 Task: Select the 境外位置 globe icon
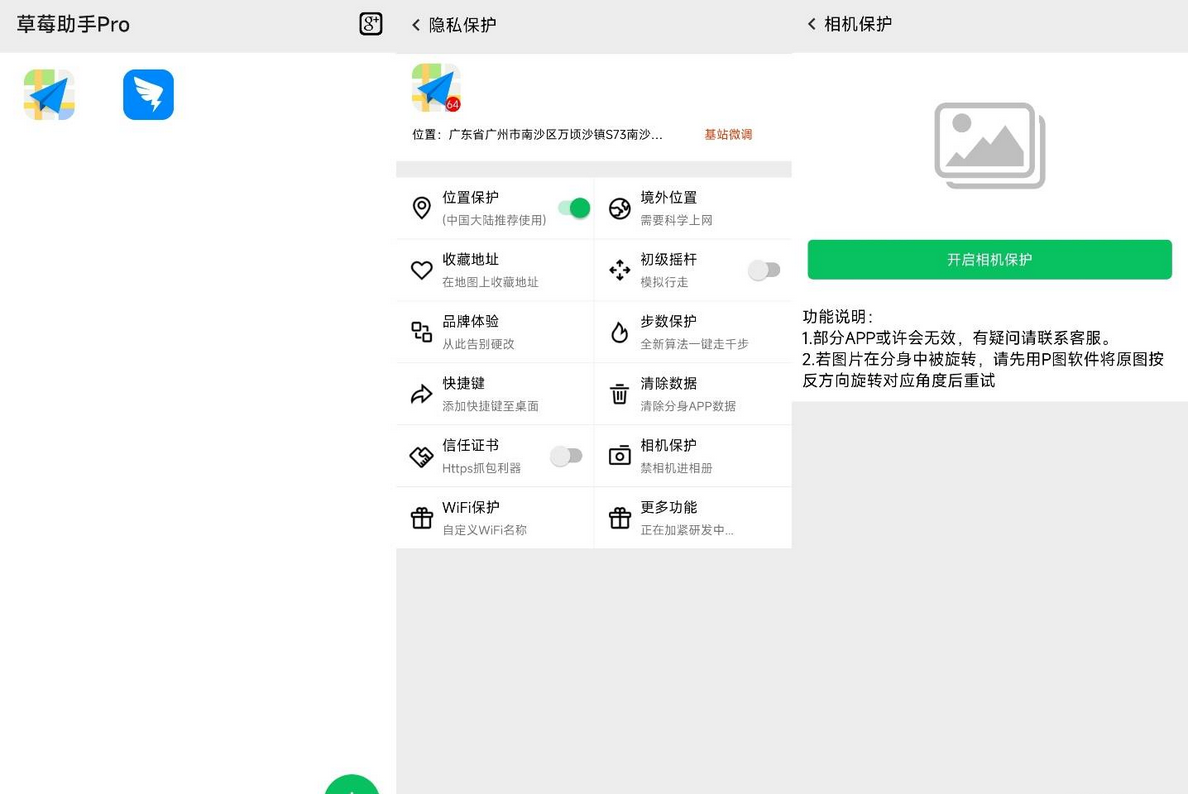[619, 207]
